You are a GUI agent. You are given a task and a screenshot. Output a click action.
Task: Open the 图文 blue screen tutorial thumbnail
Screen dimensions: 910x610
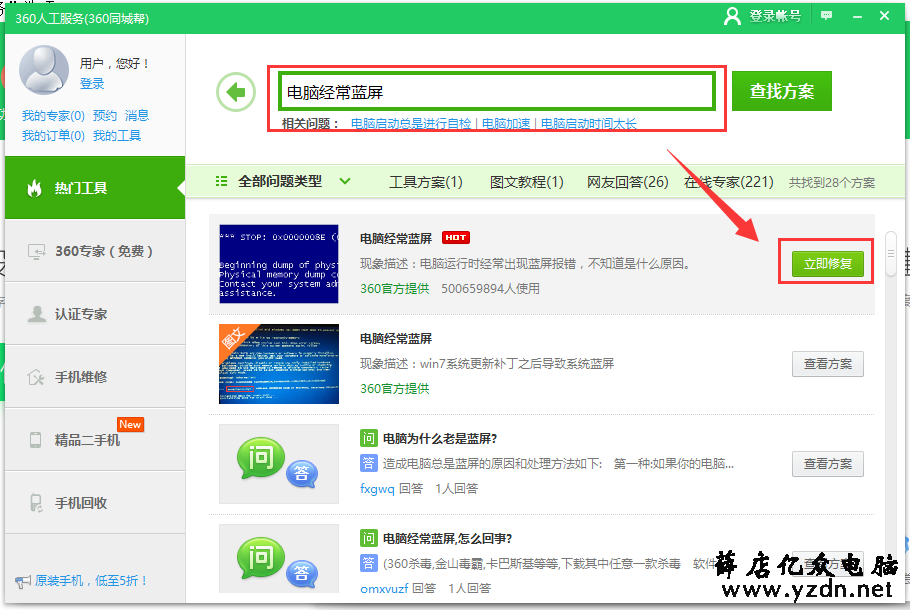pos(279,364)
